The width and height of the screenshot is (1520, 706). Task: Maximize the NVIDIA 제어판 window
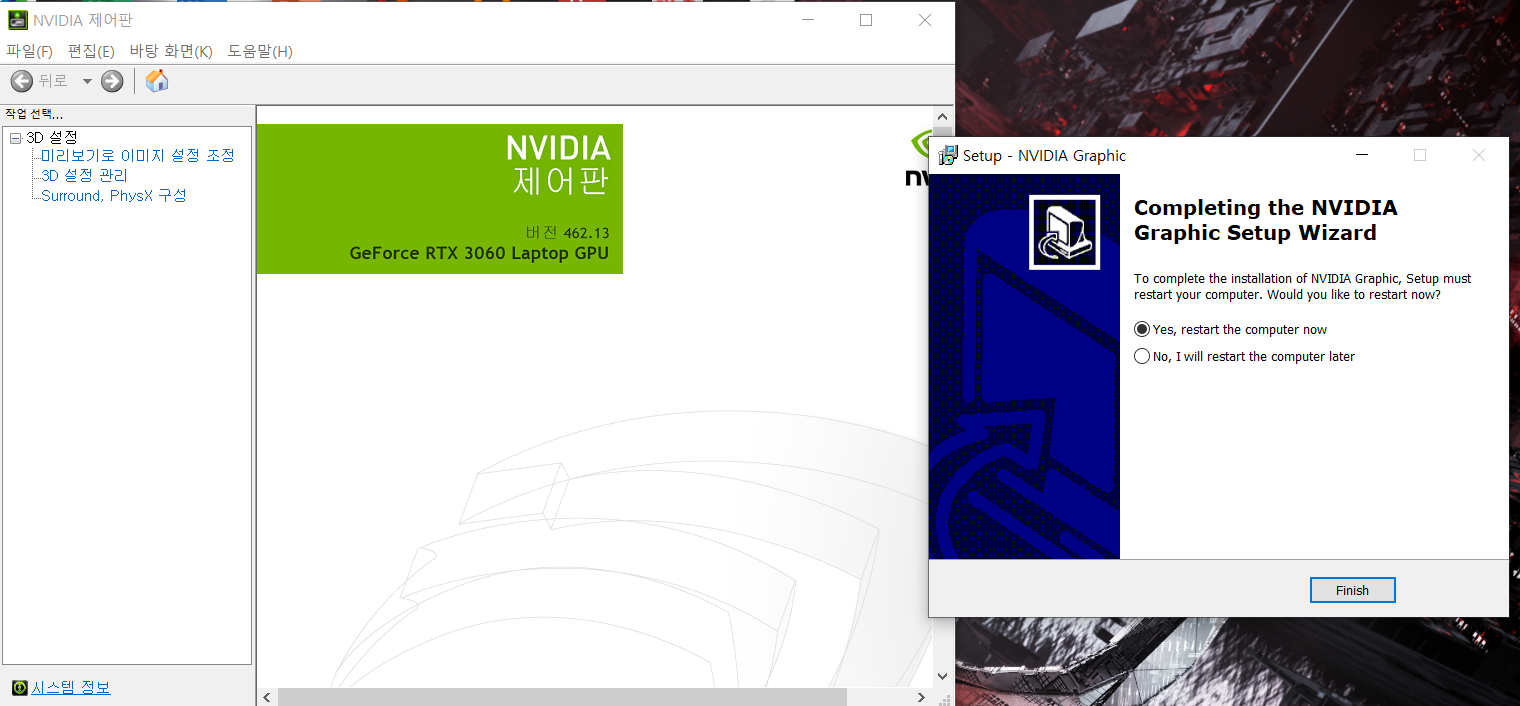[x=866, y=20]
